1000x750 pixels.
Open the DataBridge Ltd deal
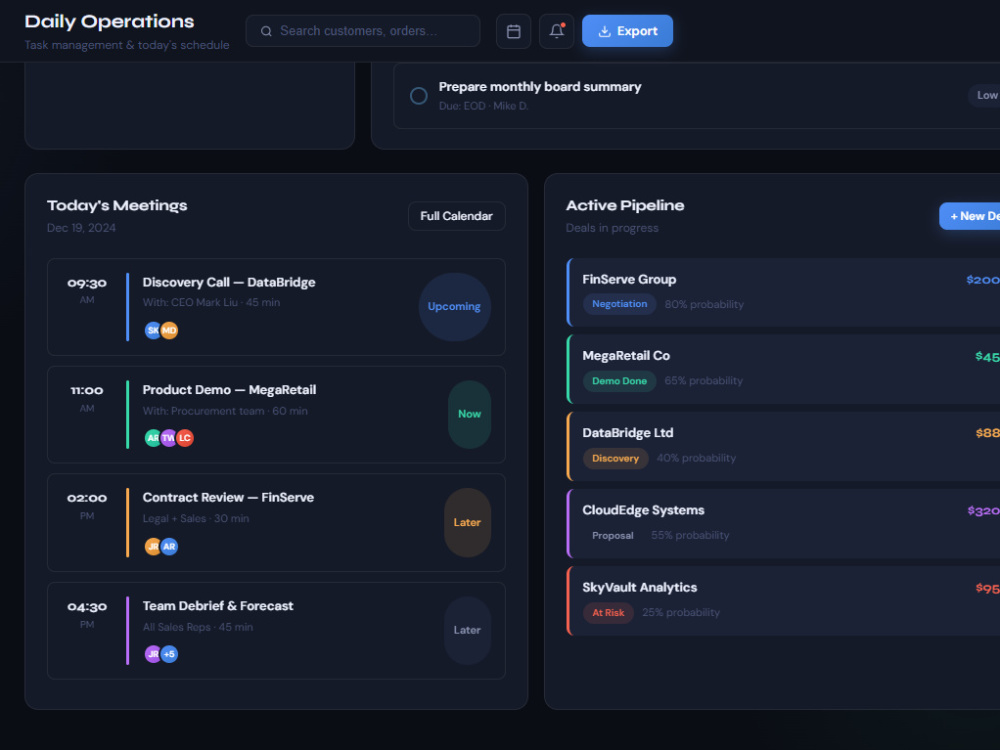click(783, 446)
